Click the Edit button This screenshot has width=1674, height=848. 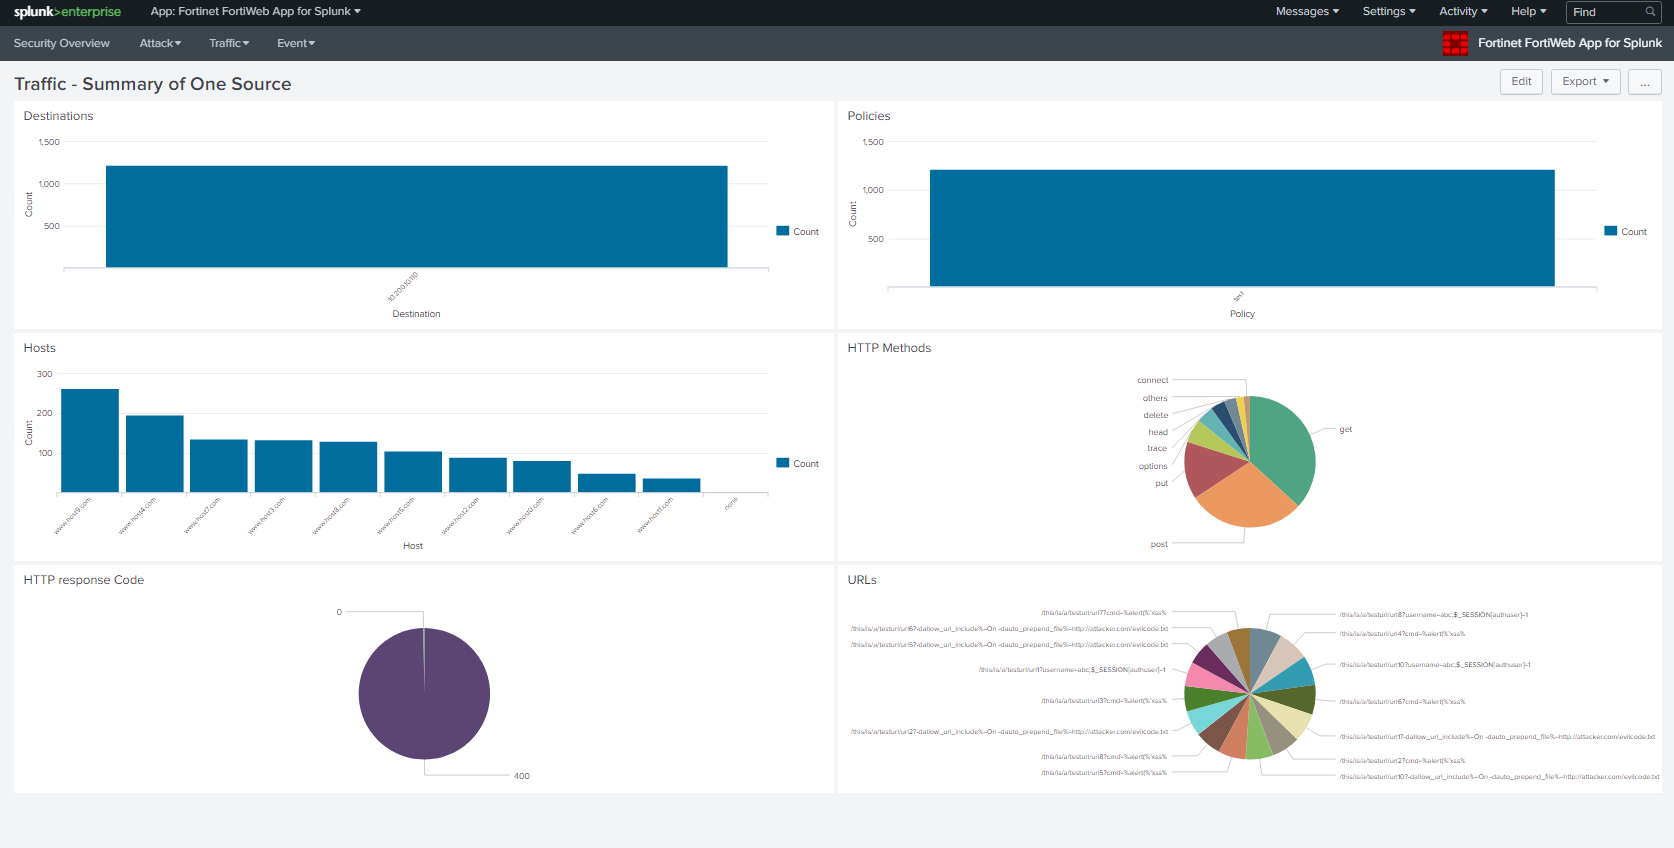(x=1521, y=82)
